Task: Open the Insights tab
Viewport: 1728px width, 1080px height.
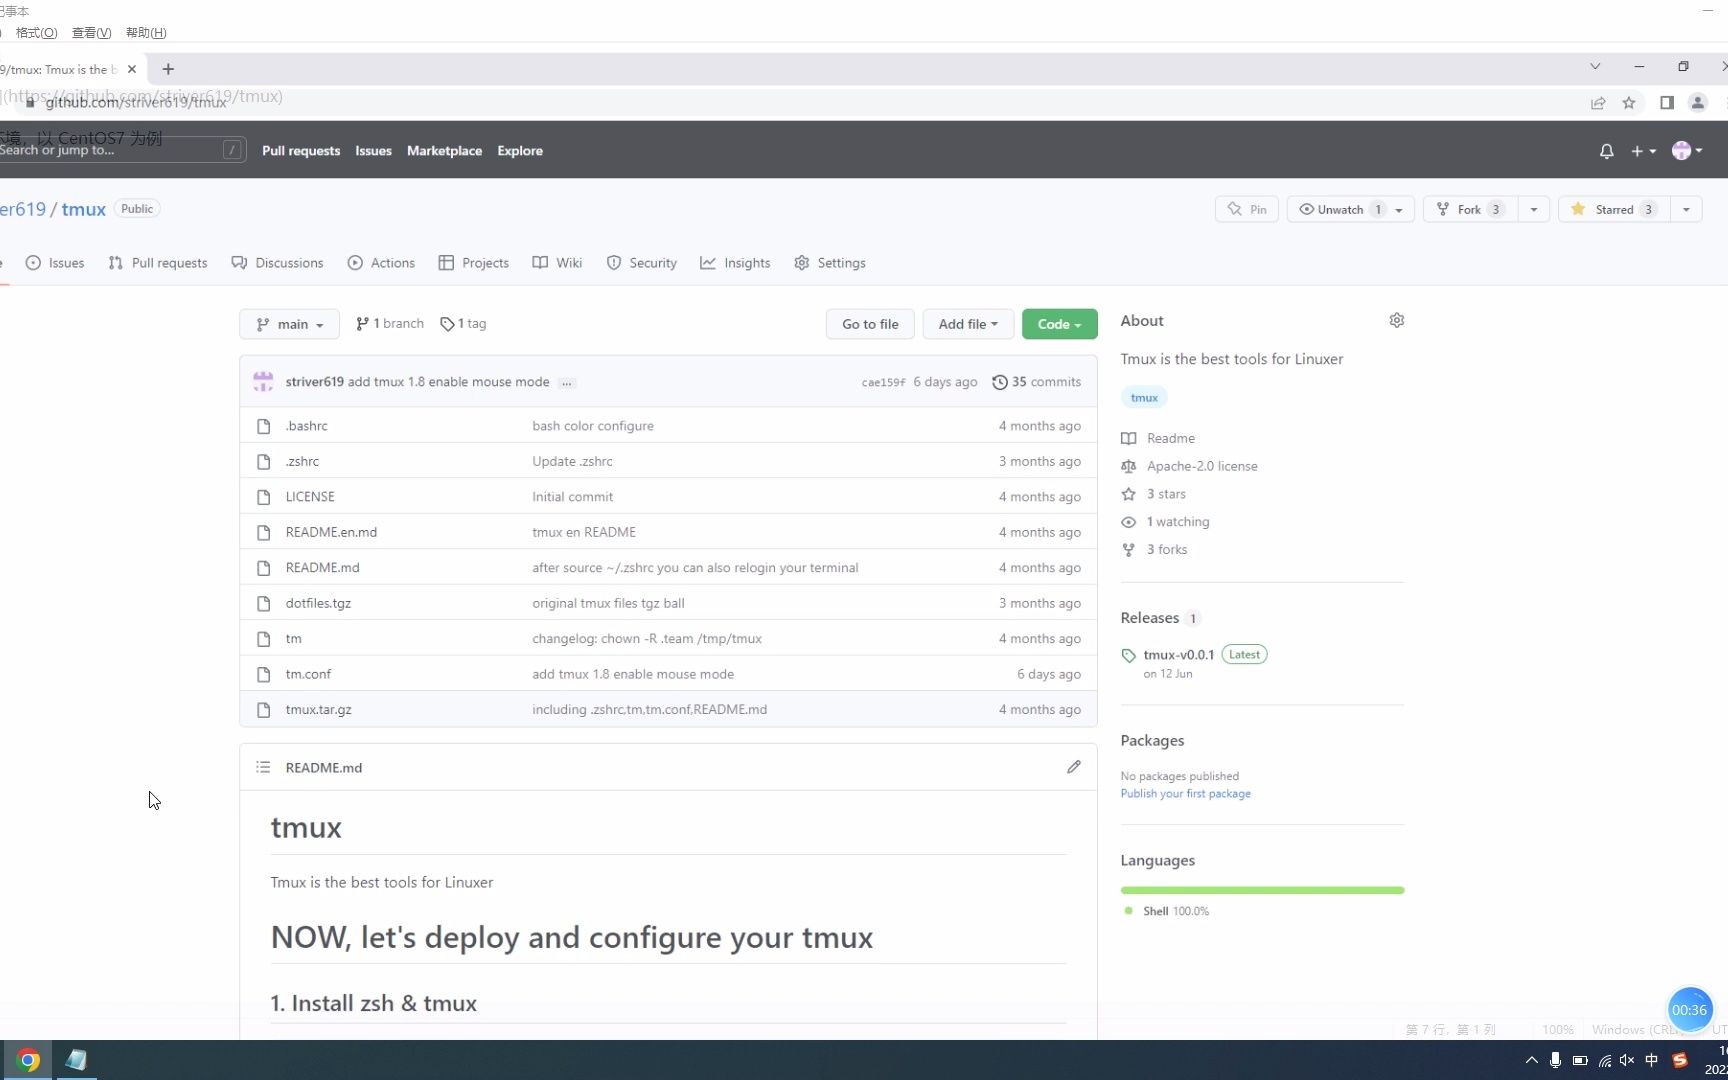Action: (735, 263)
